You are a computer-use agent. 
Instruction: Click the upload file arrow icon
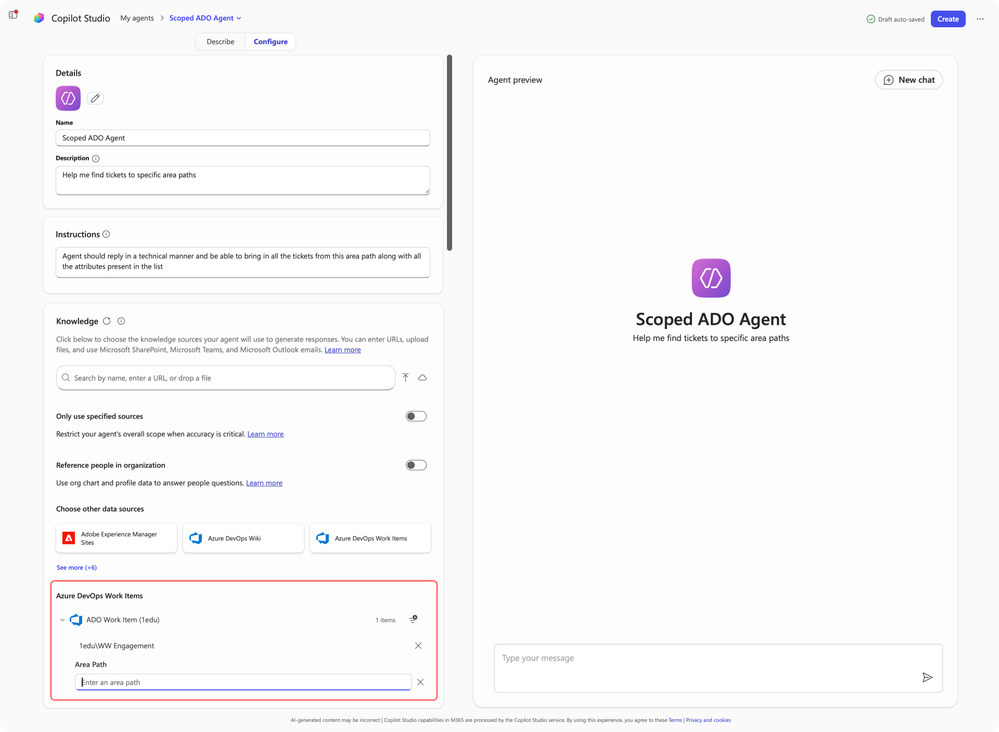406,378
